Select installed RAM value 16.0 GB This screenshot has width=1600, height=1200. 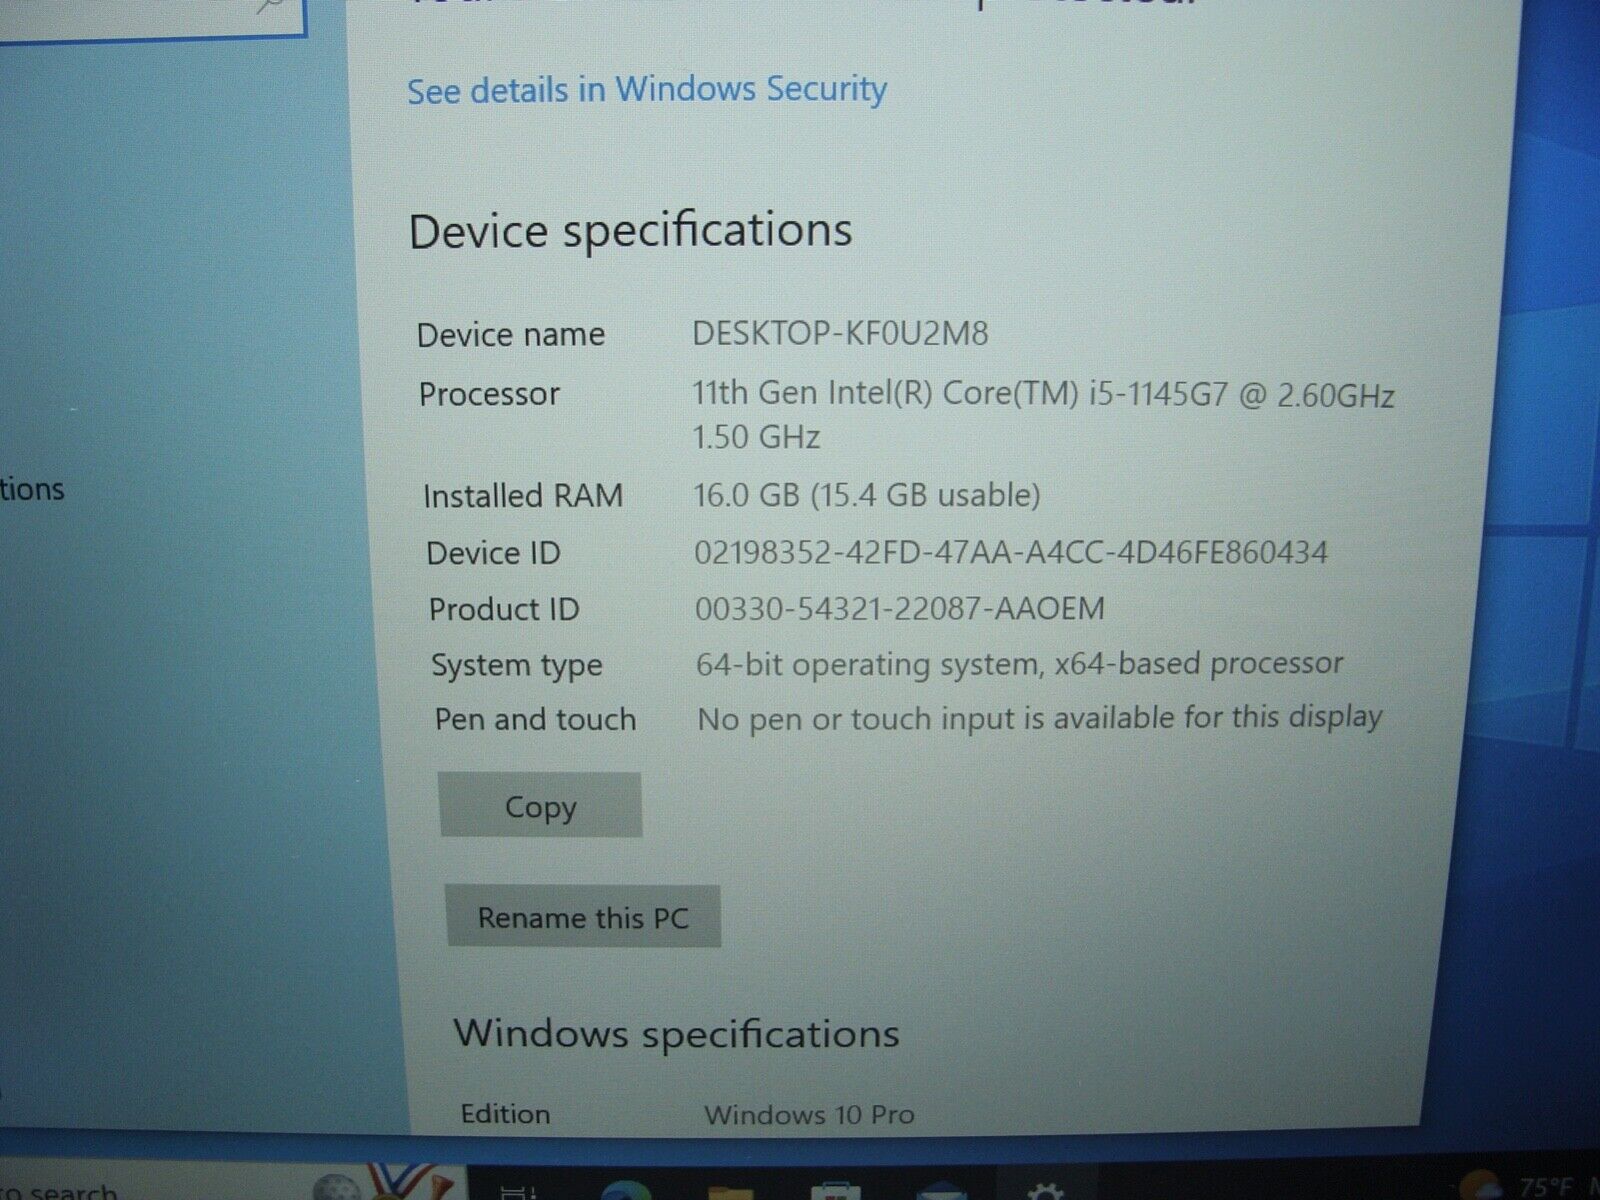click(867, 495)
